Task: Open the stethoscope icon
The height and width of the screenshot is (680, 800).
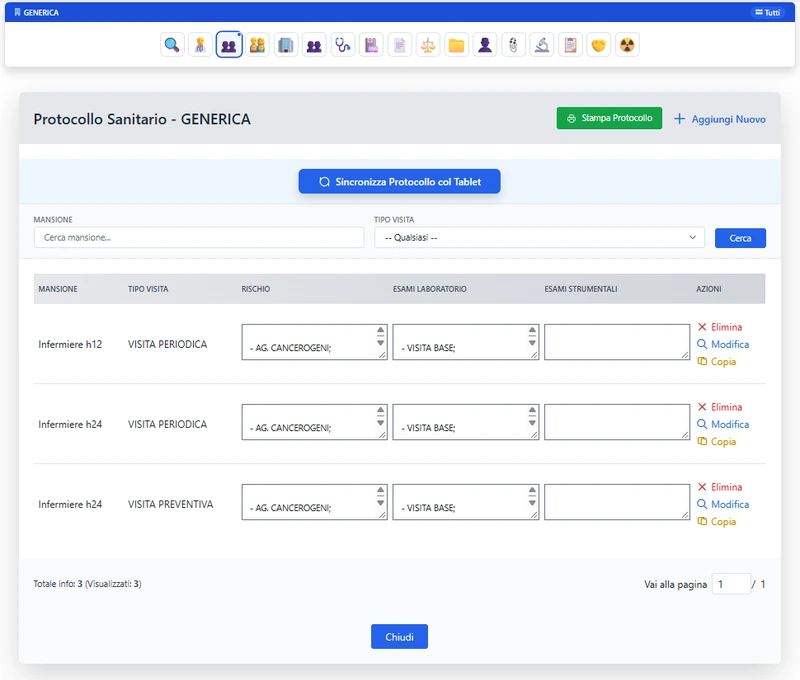Action: click(342, 45)
